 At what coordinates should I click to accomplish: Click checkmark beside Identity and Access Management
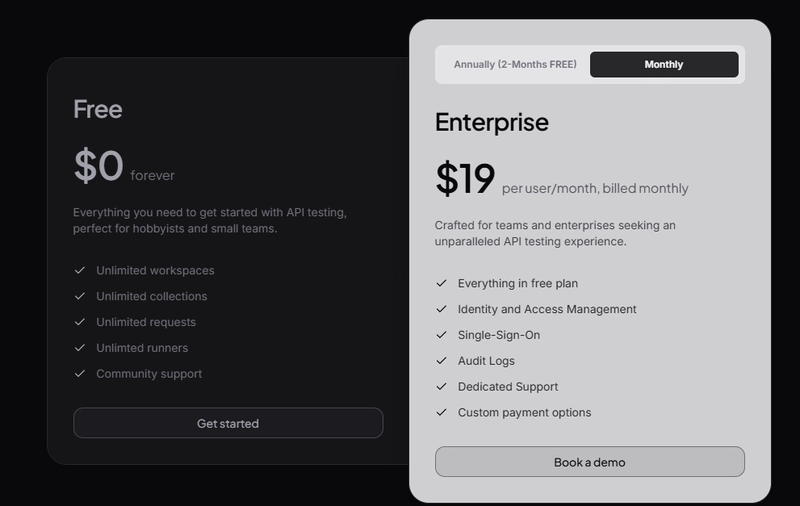(x=441, y=309)
